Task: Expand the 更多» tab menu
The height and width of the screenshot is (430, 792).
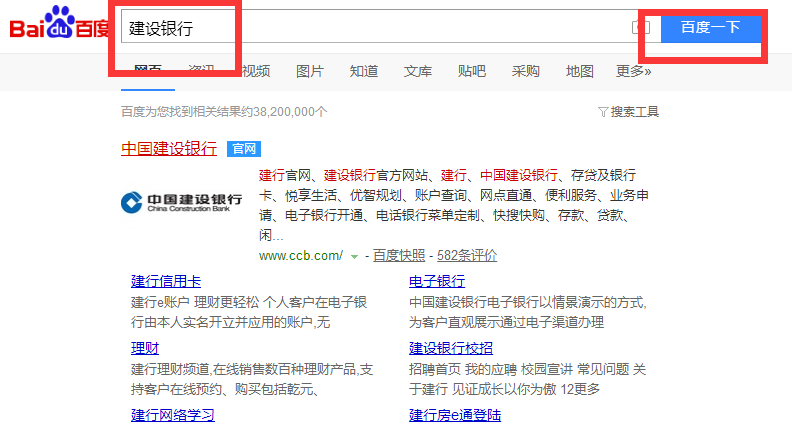Action: [x=633, y=71]
